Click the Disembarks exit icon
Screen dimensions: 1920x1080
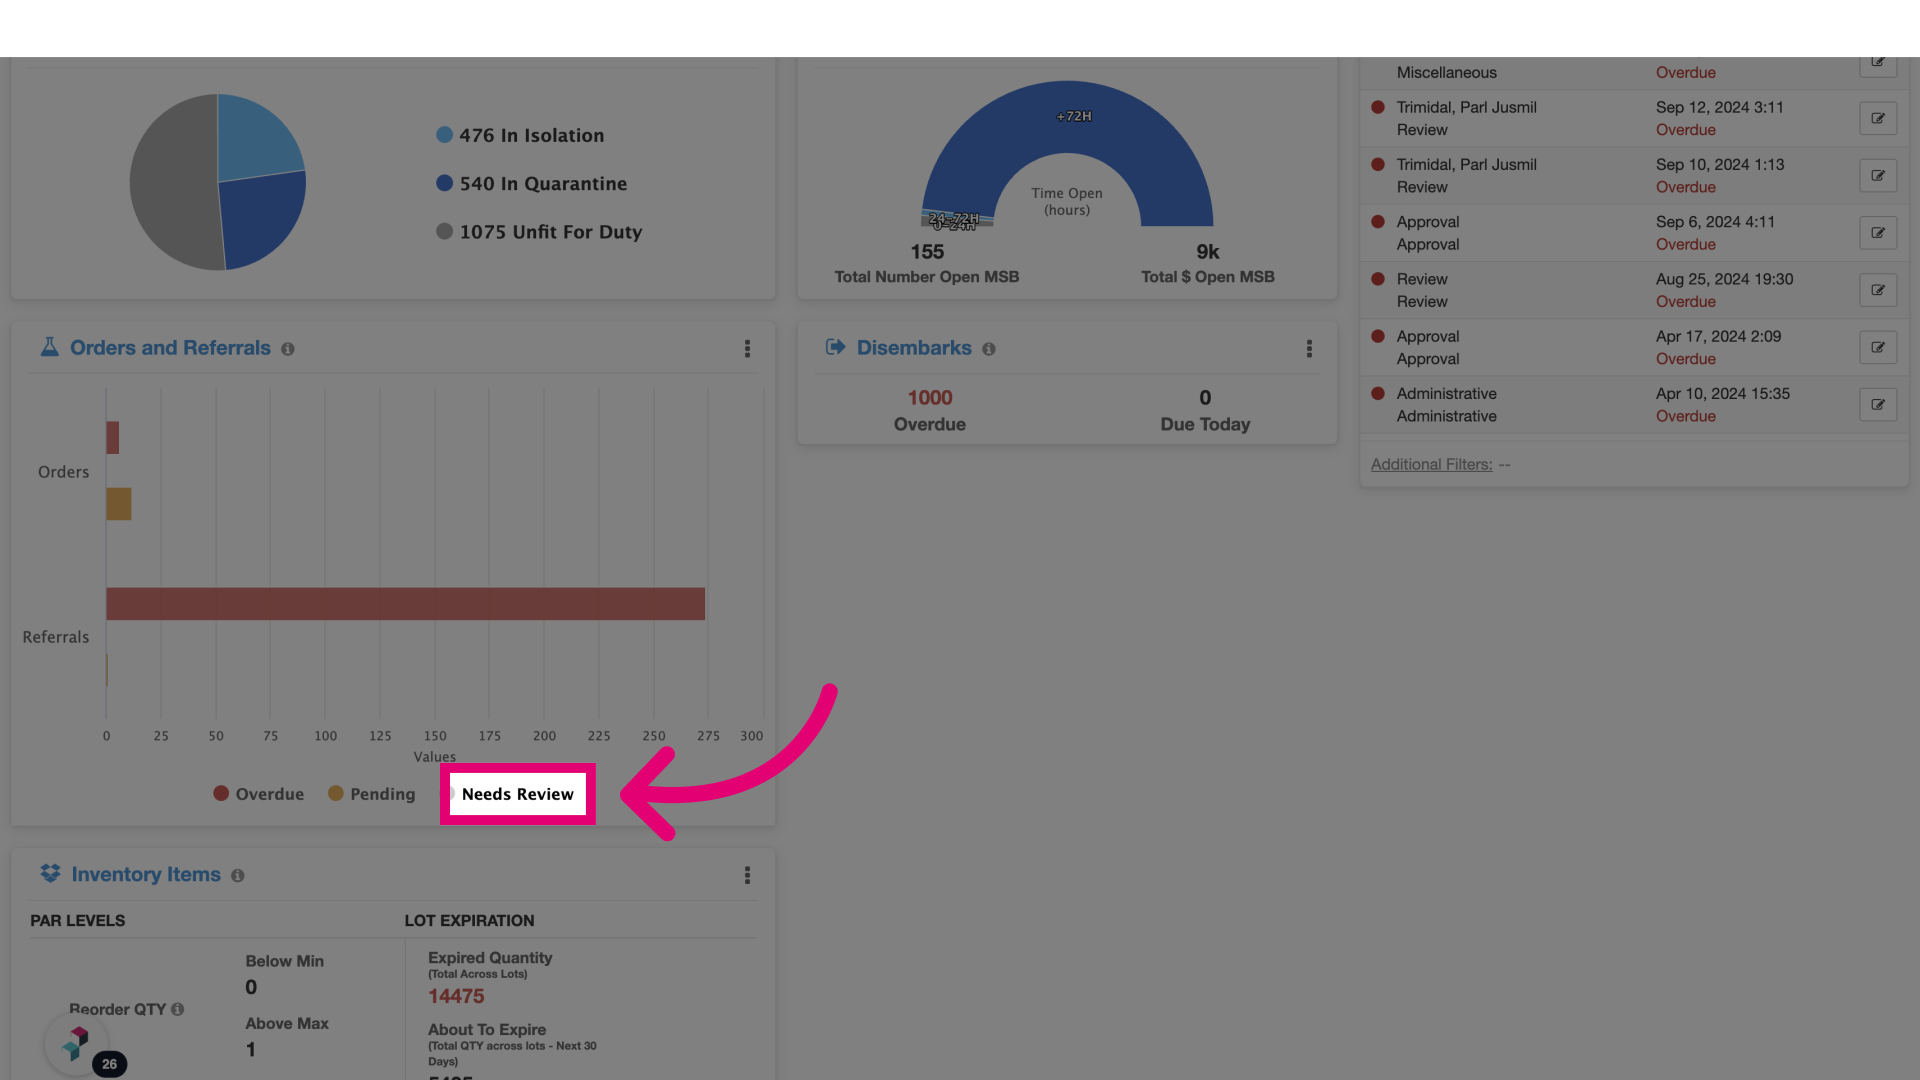tap(835, 347)
